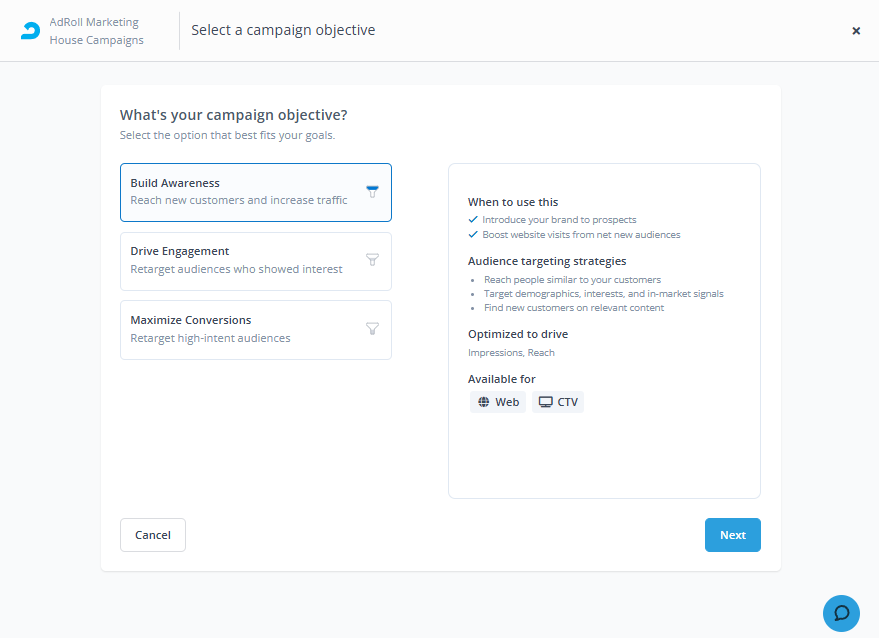This screenshot has height=638, width=879.
Task: Click 'Reach people similar to your customers'
Action: [x=572, y=280]
